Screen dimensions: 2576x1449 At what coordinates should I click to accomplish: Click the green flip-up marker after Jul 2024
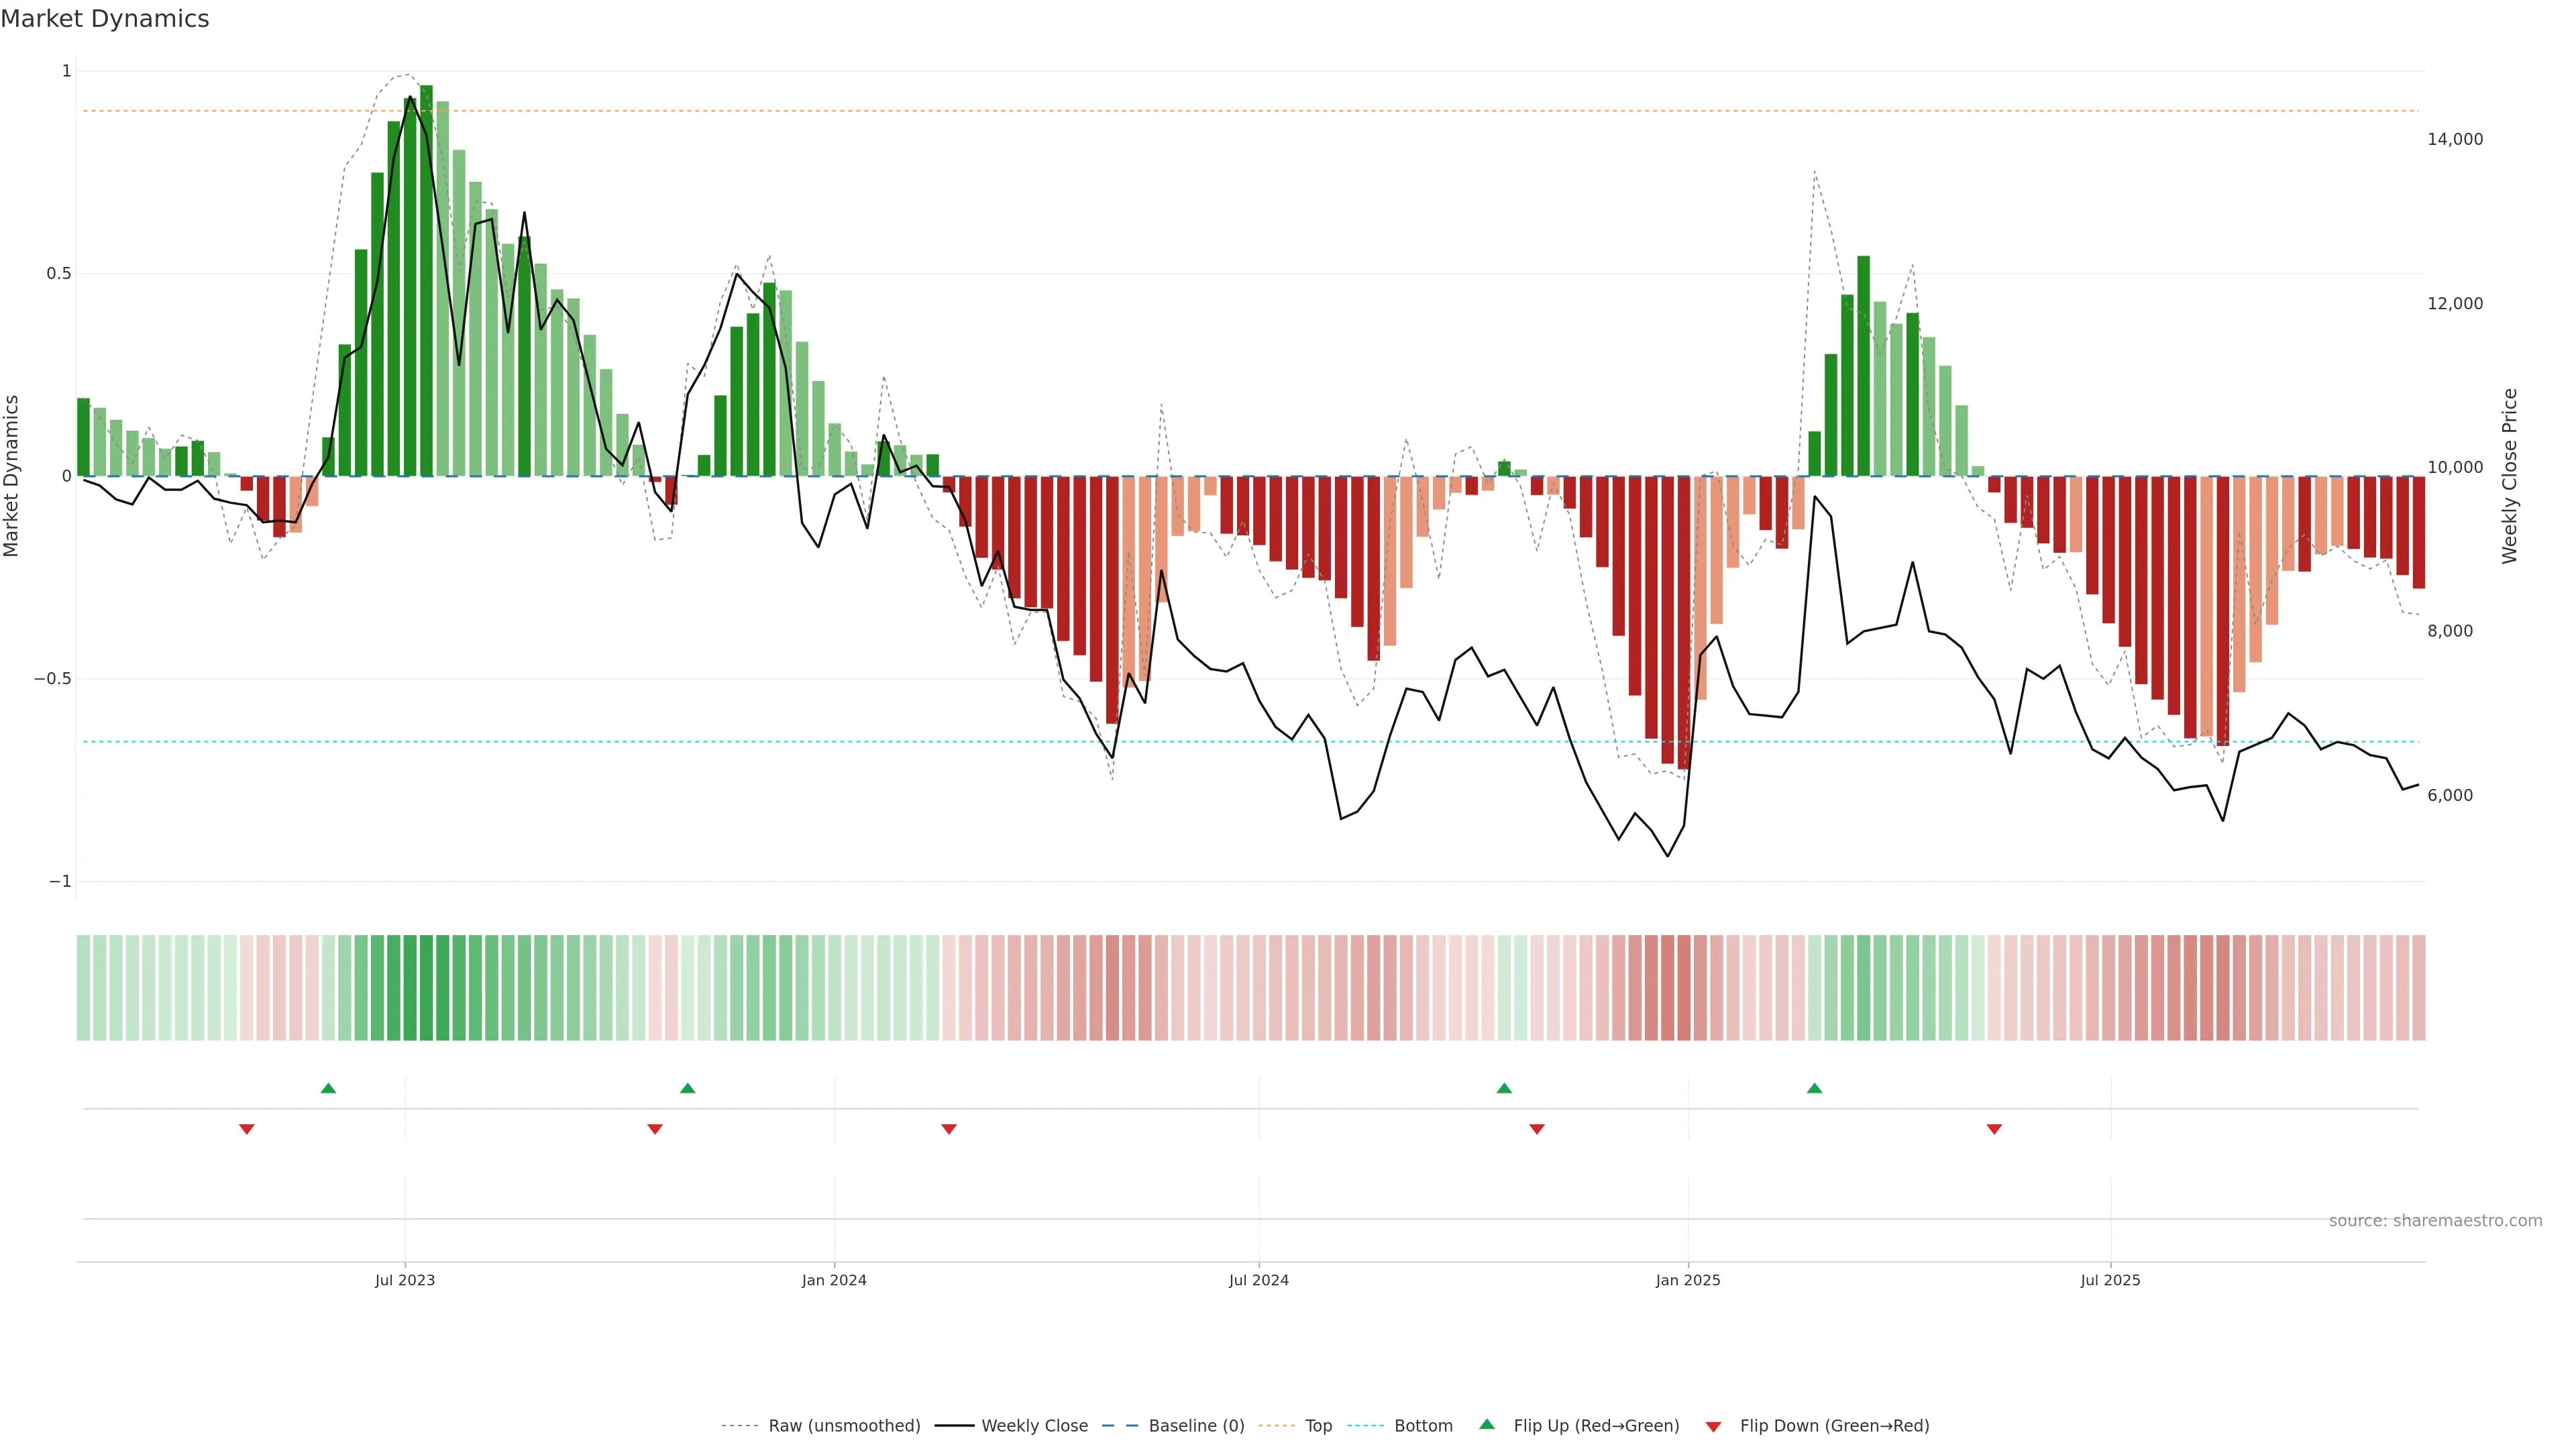[1504, 1088]
